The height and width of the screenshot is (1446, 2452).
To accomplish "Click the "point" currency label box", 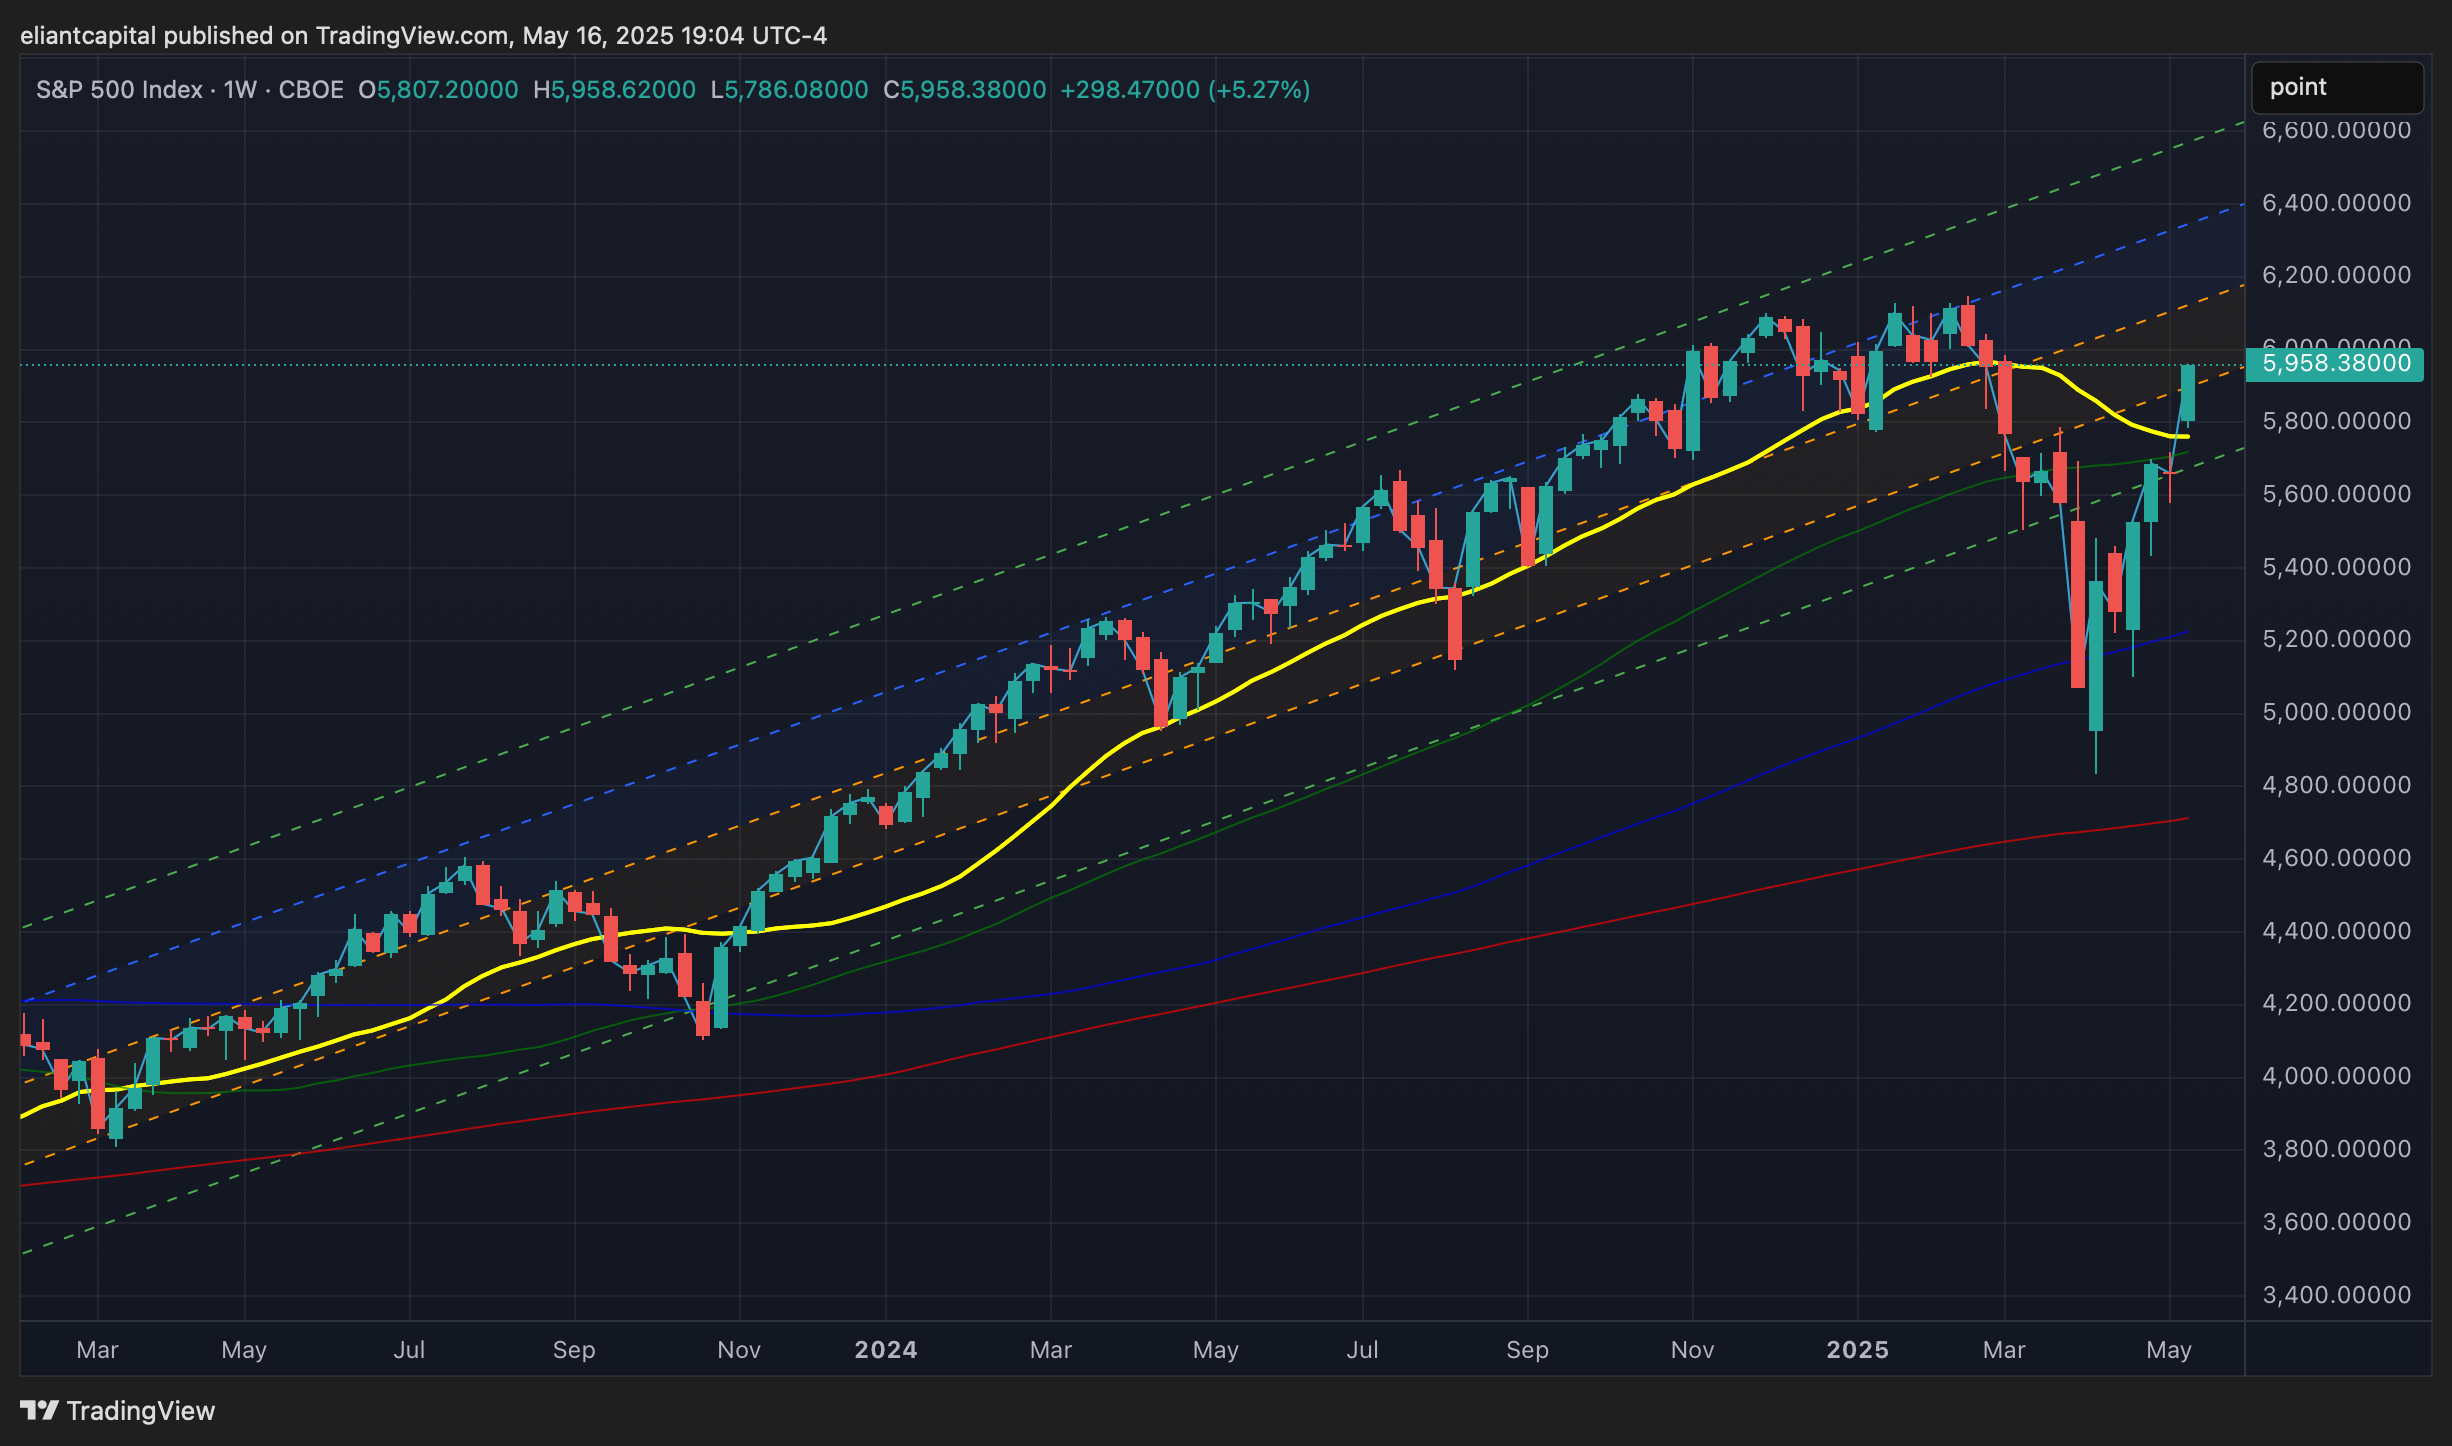I will coord(2336,88).
